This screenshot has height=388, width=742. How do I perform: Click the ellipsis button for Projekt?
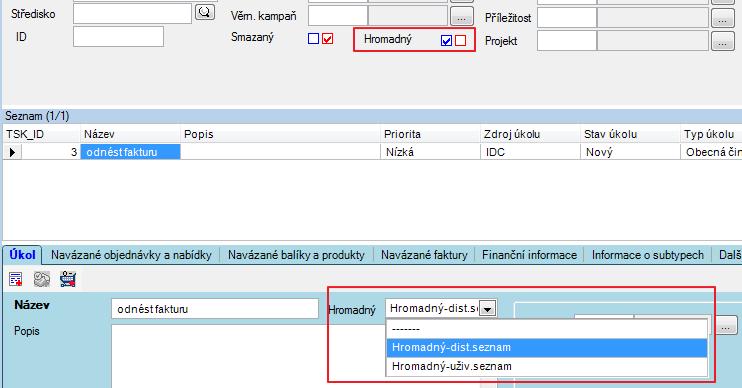coord(723,41)
